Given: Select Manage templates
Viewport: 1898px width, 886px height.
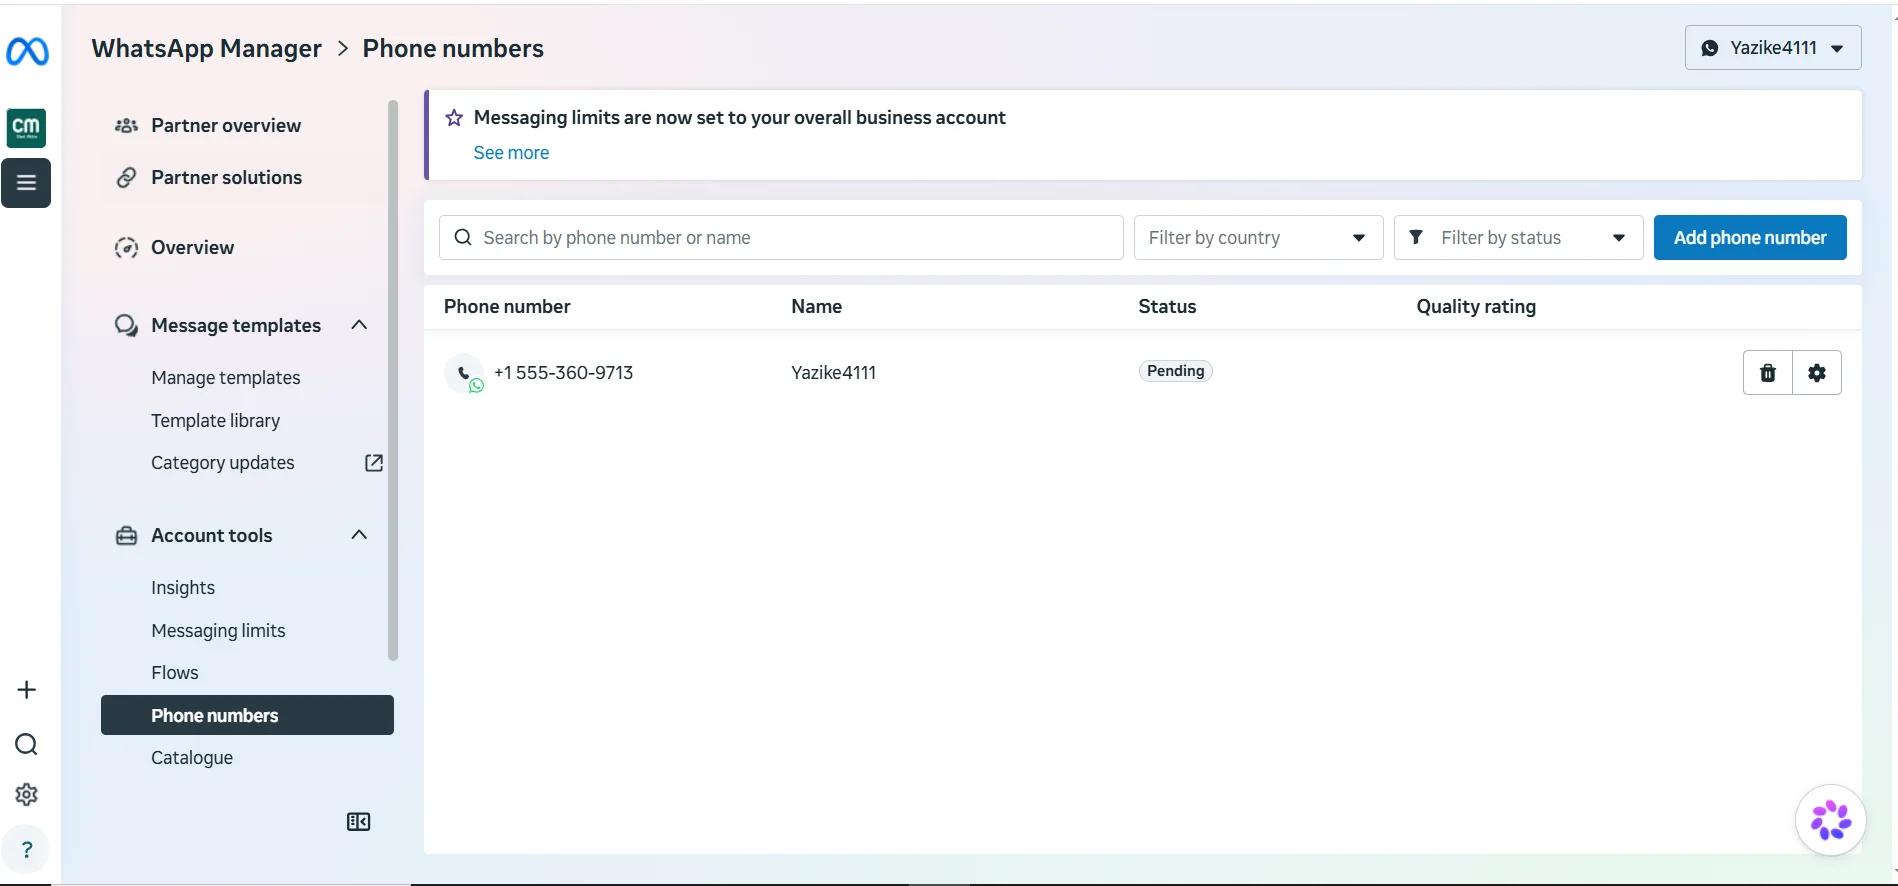Looking at the screenshot, I should click(226, 378).
